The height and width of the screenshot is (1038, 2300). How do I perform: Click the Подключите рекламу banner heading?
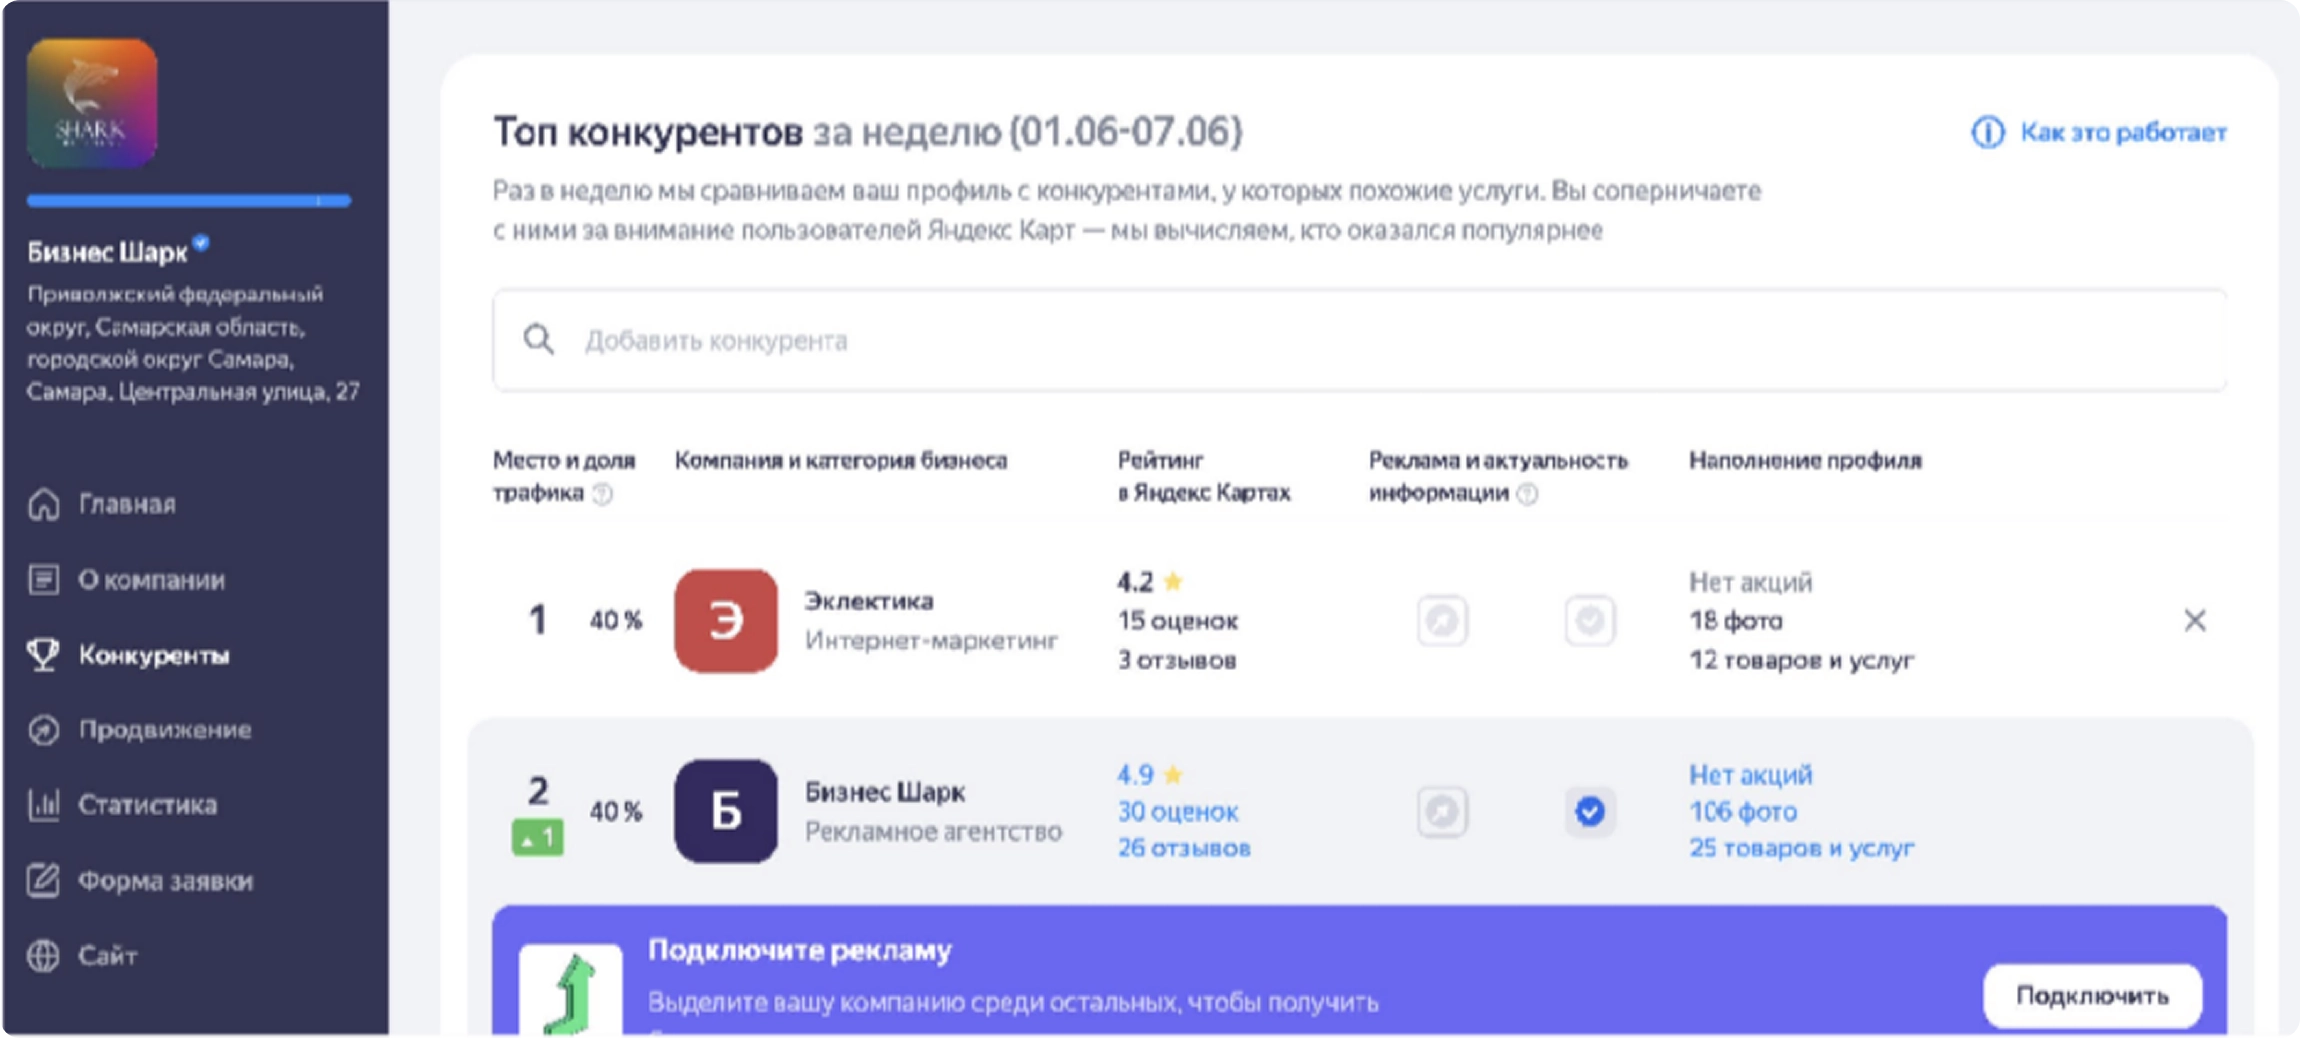coord(800,950)
